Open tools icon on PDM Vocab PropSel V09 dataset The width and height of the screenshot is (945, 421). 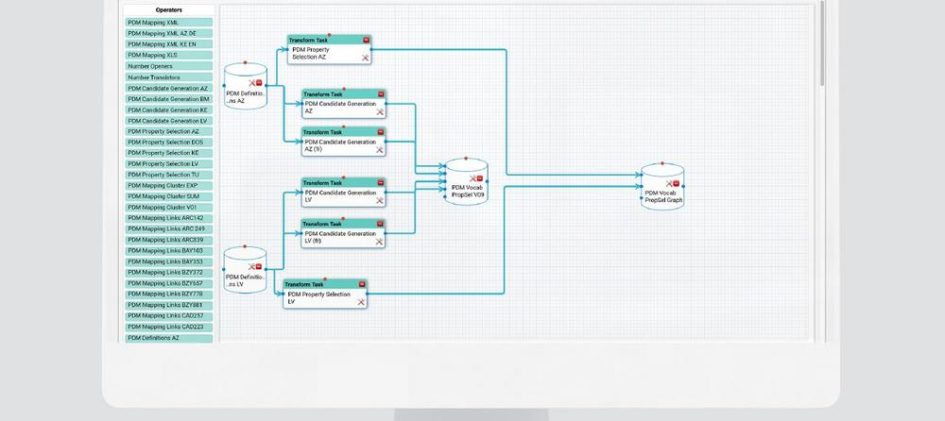point(472,178)
